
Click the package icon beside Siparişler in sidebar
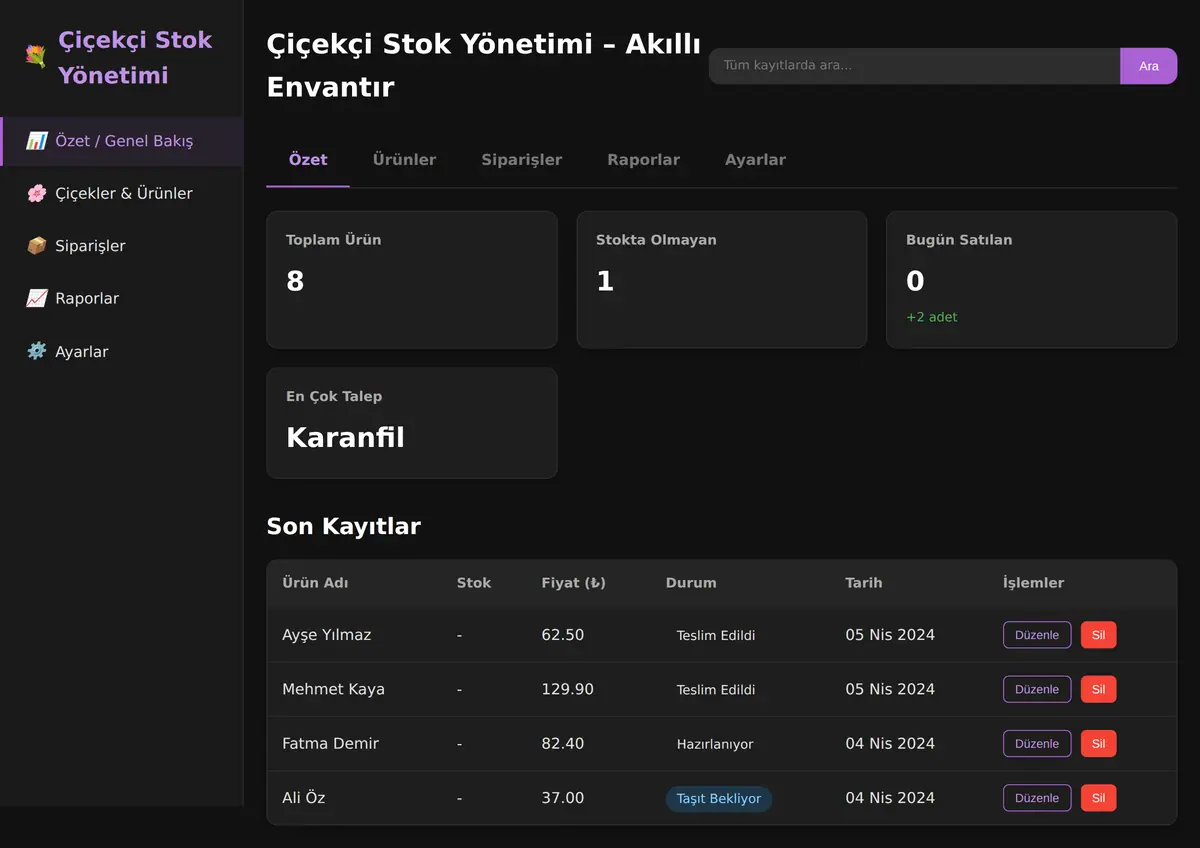[37, 246]
